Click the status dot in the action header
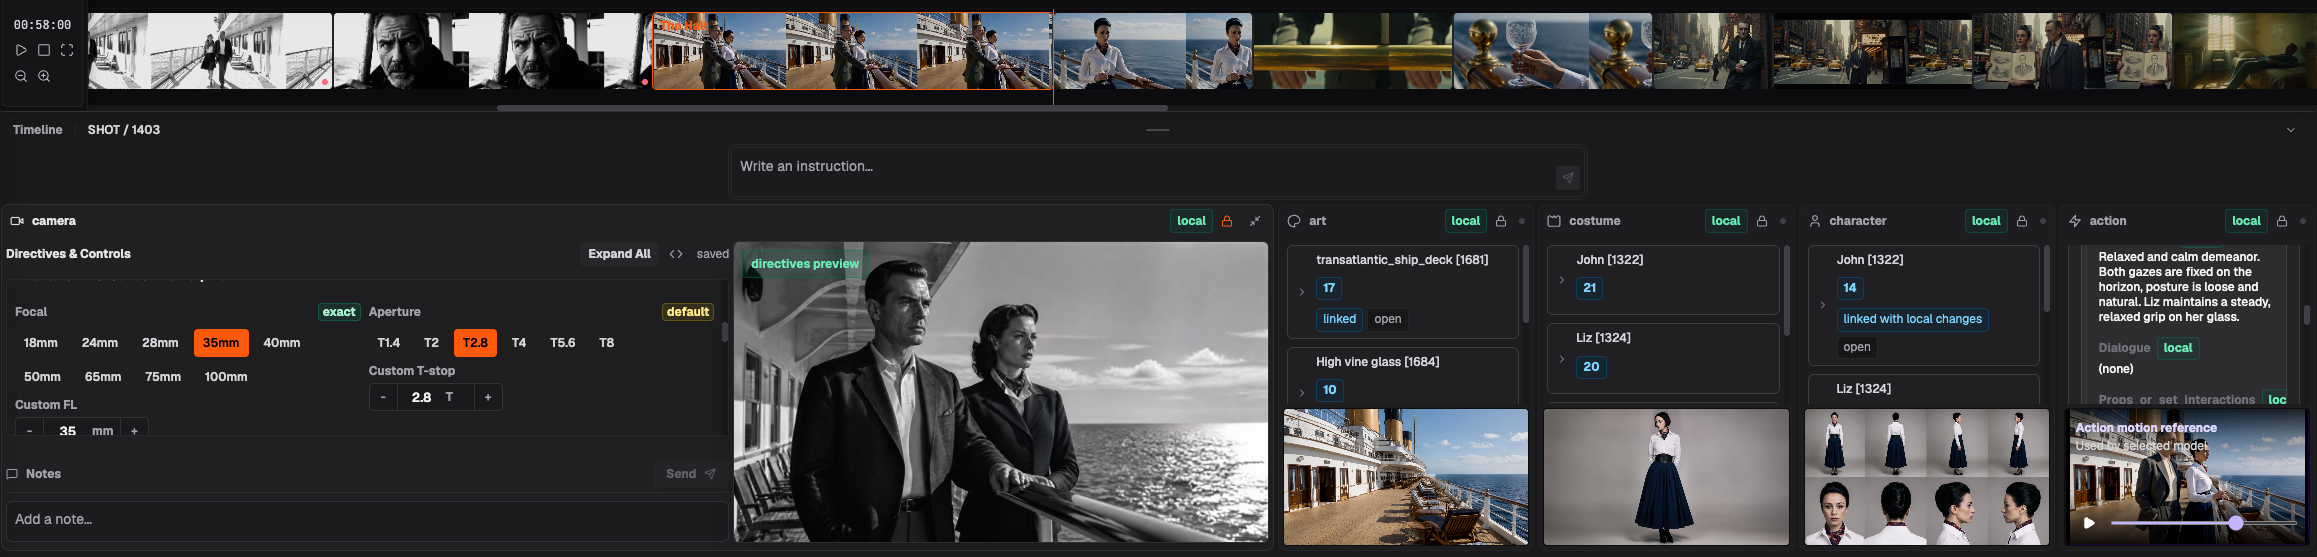Viewport: 2317px width, 557px height. (2303, 221)
